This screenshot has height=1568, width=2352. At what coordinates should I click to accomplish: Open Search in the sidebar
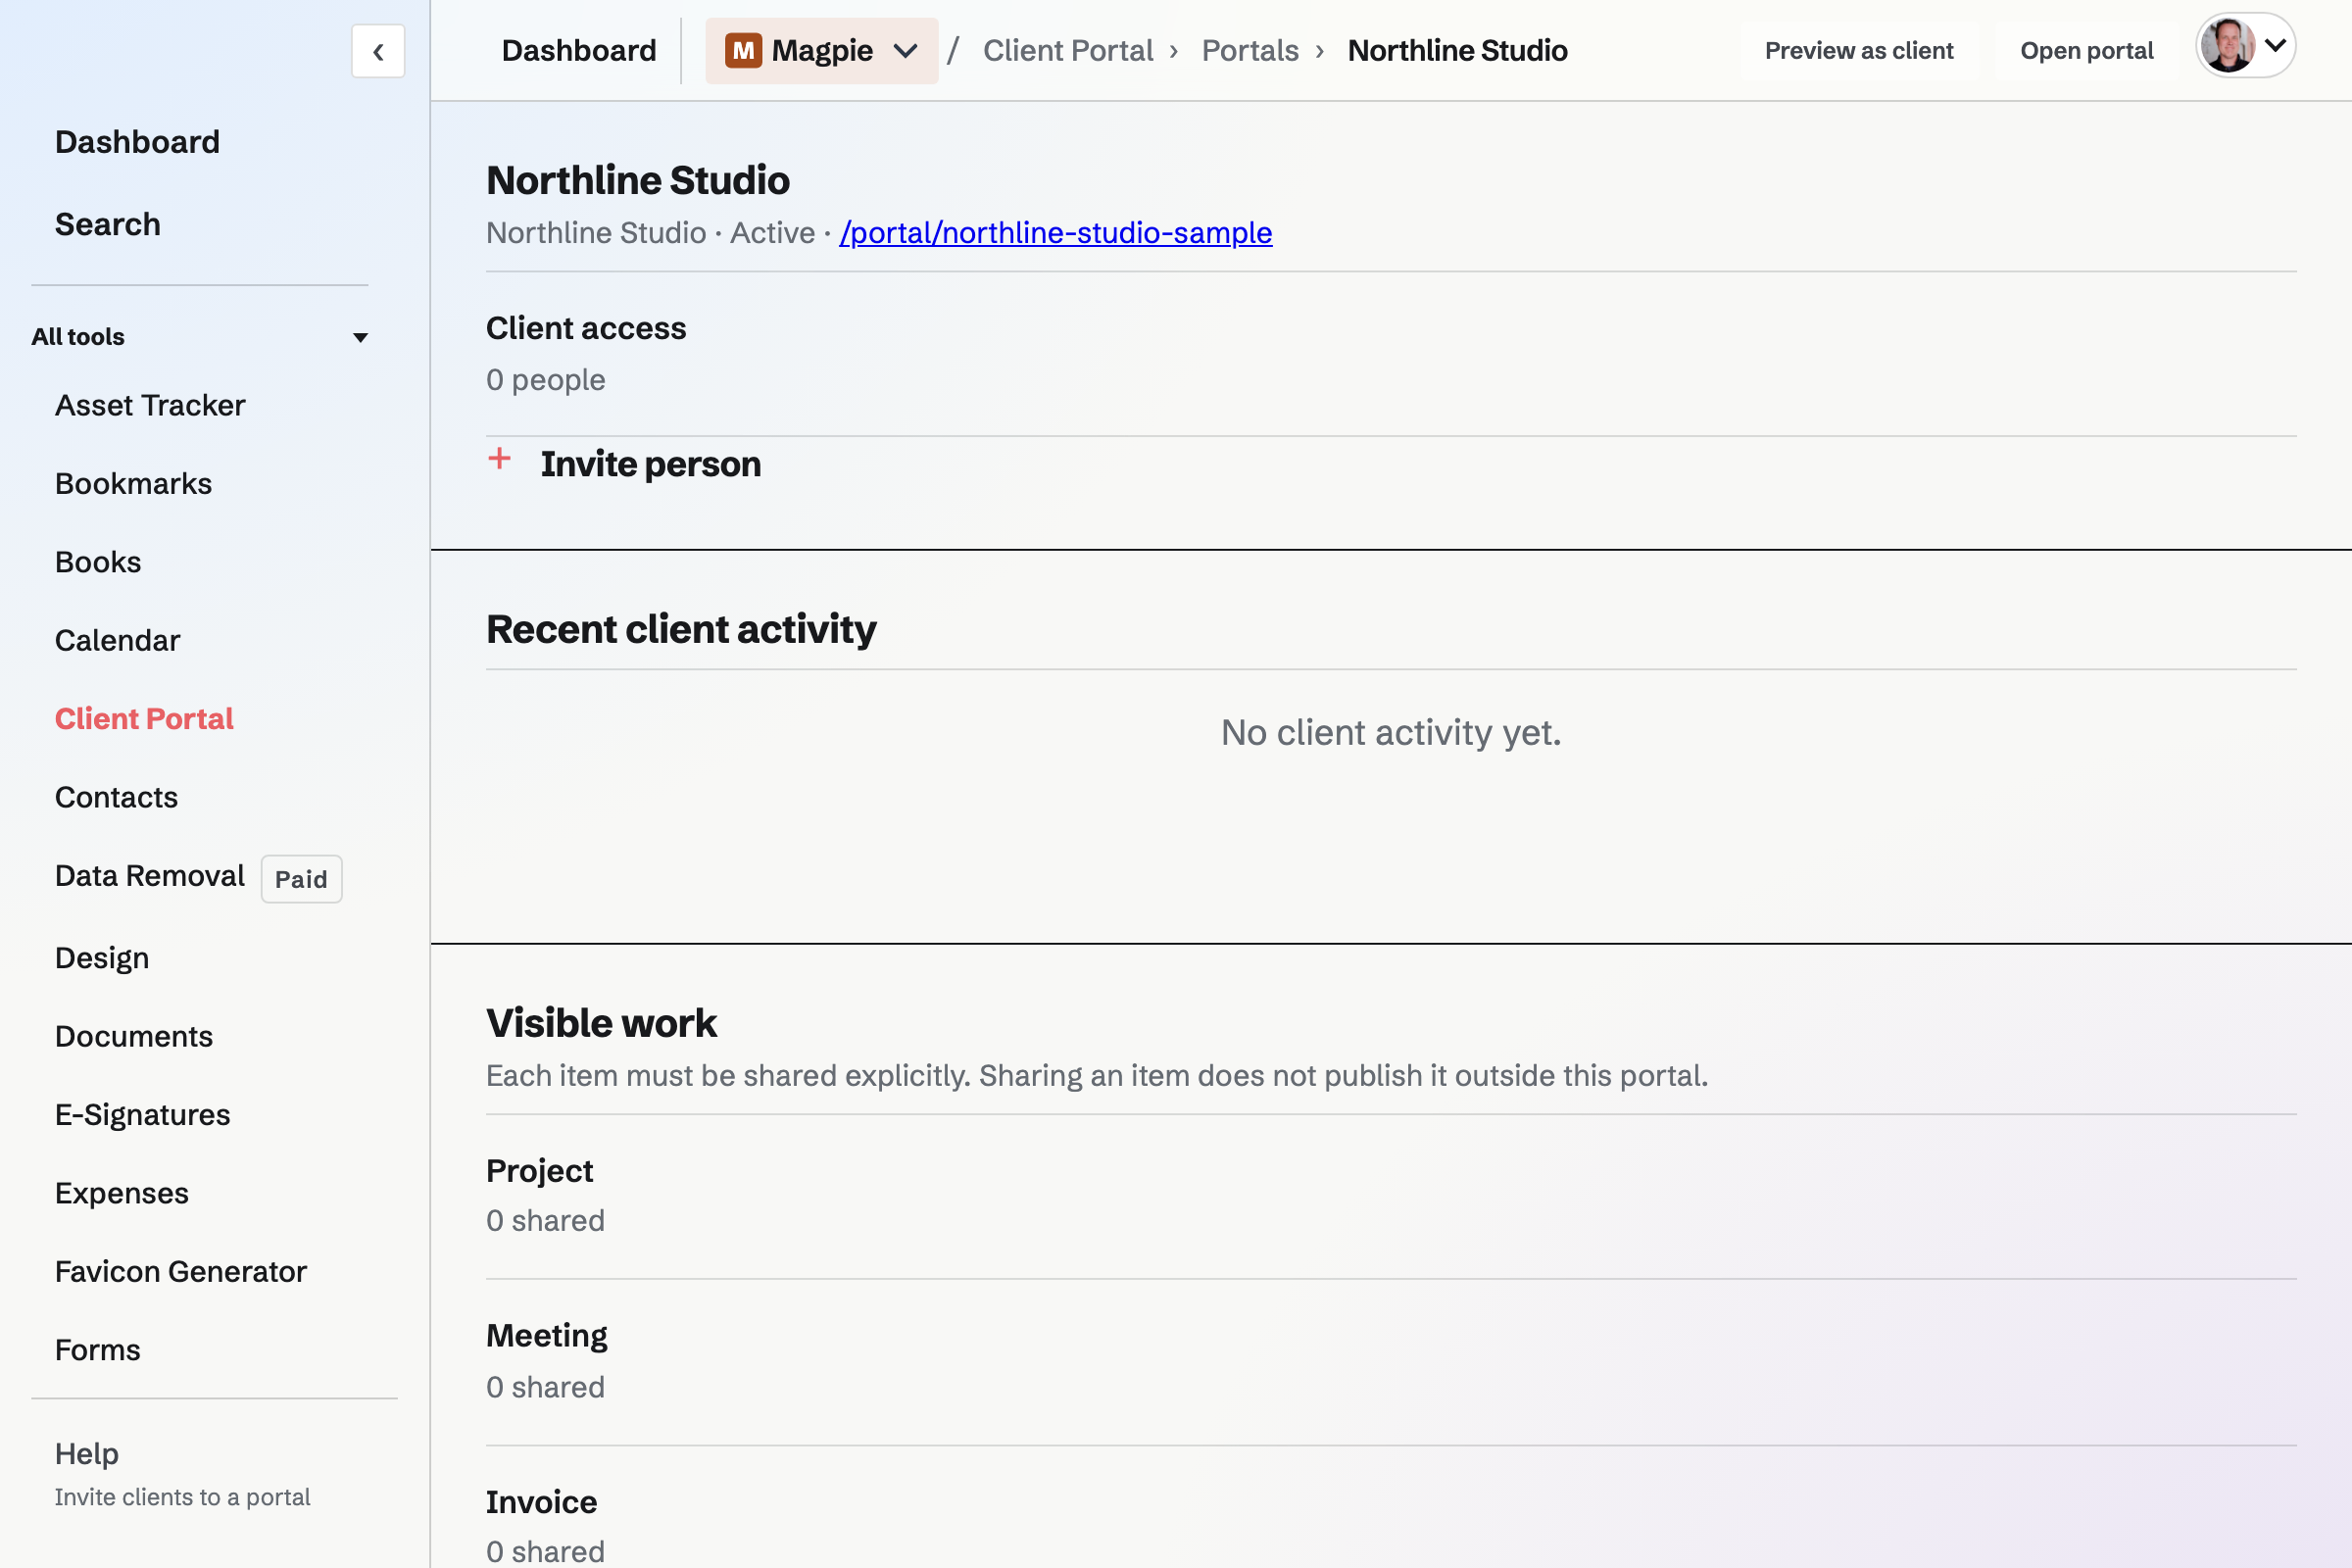pyautogui.click(x=108, y=224)
